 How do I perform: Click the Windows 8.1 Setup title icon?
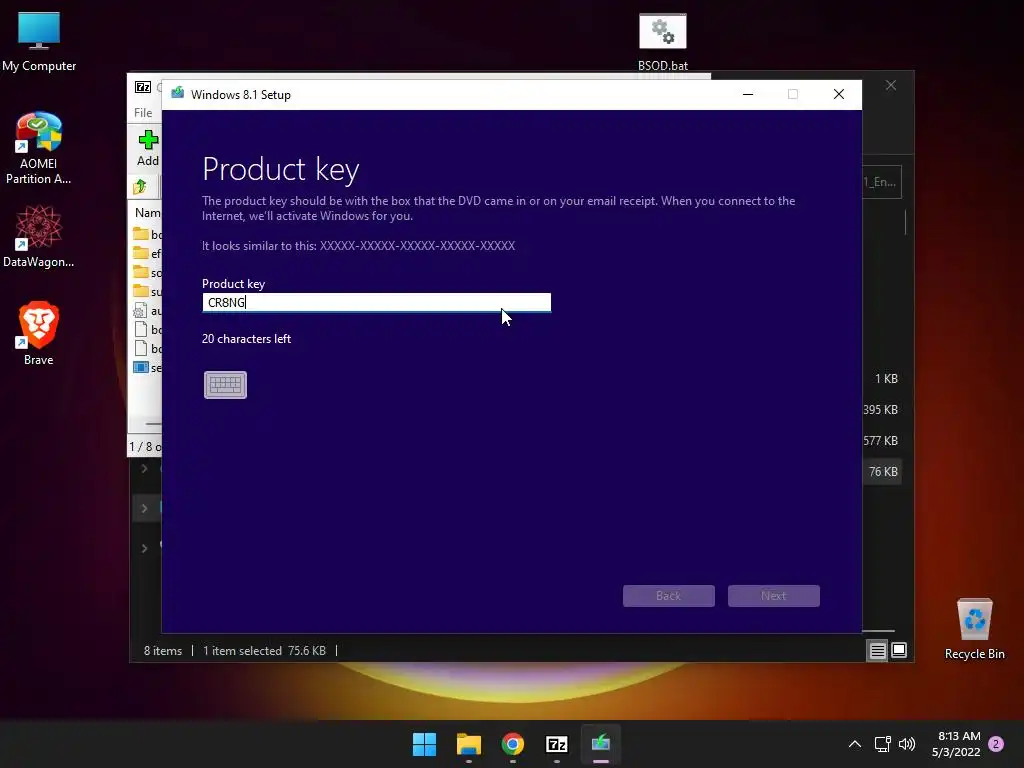[178, 94]
